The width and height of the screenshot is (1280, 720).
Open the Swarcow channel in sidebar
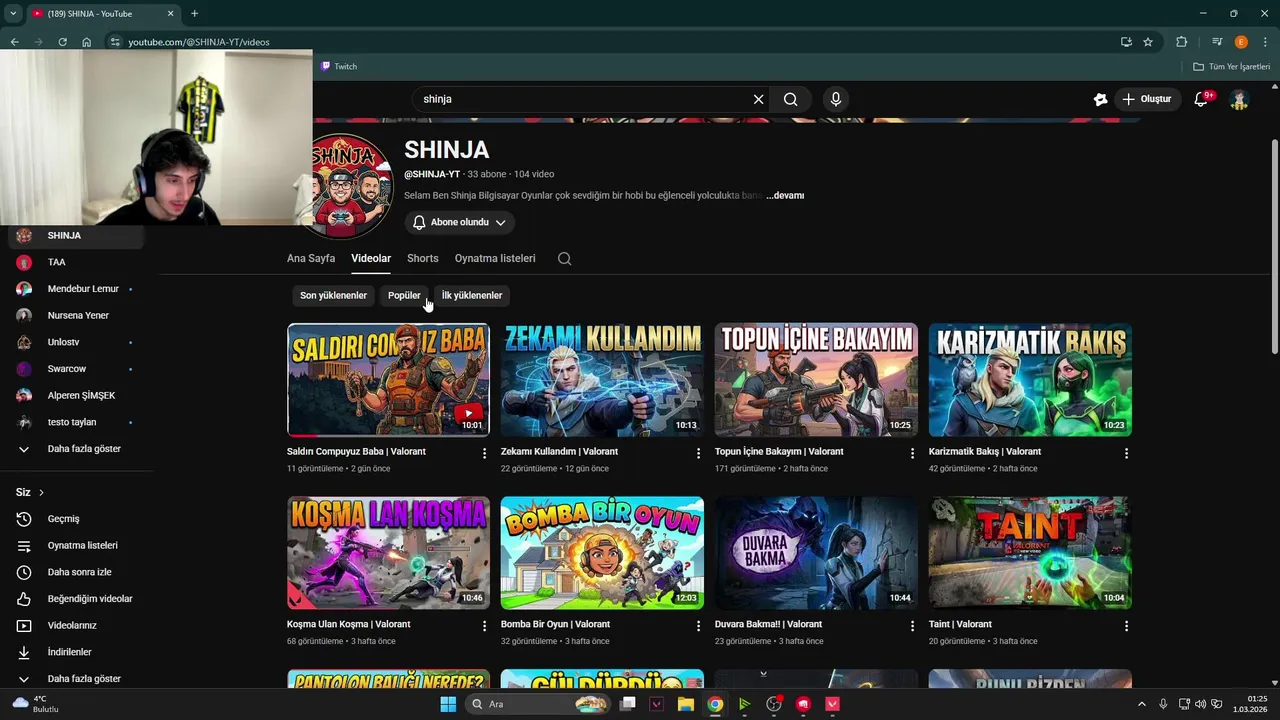pyautogui.click(x=78, y=369)
